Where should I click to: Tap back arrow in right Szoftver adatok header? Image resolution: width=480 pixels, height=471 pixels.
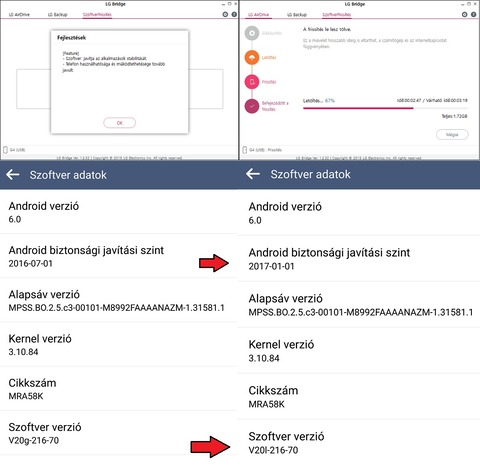(x=253, y=174)
